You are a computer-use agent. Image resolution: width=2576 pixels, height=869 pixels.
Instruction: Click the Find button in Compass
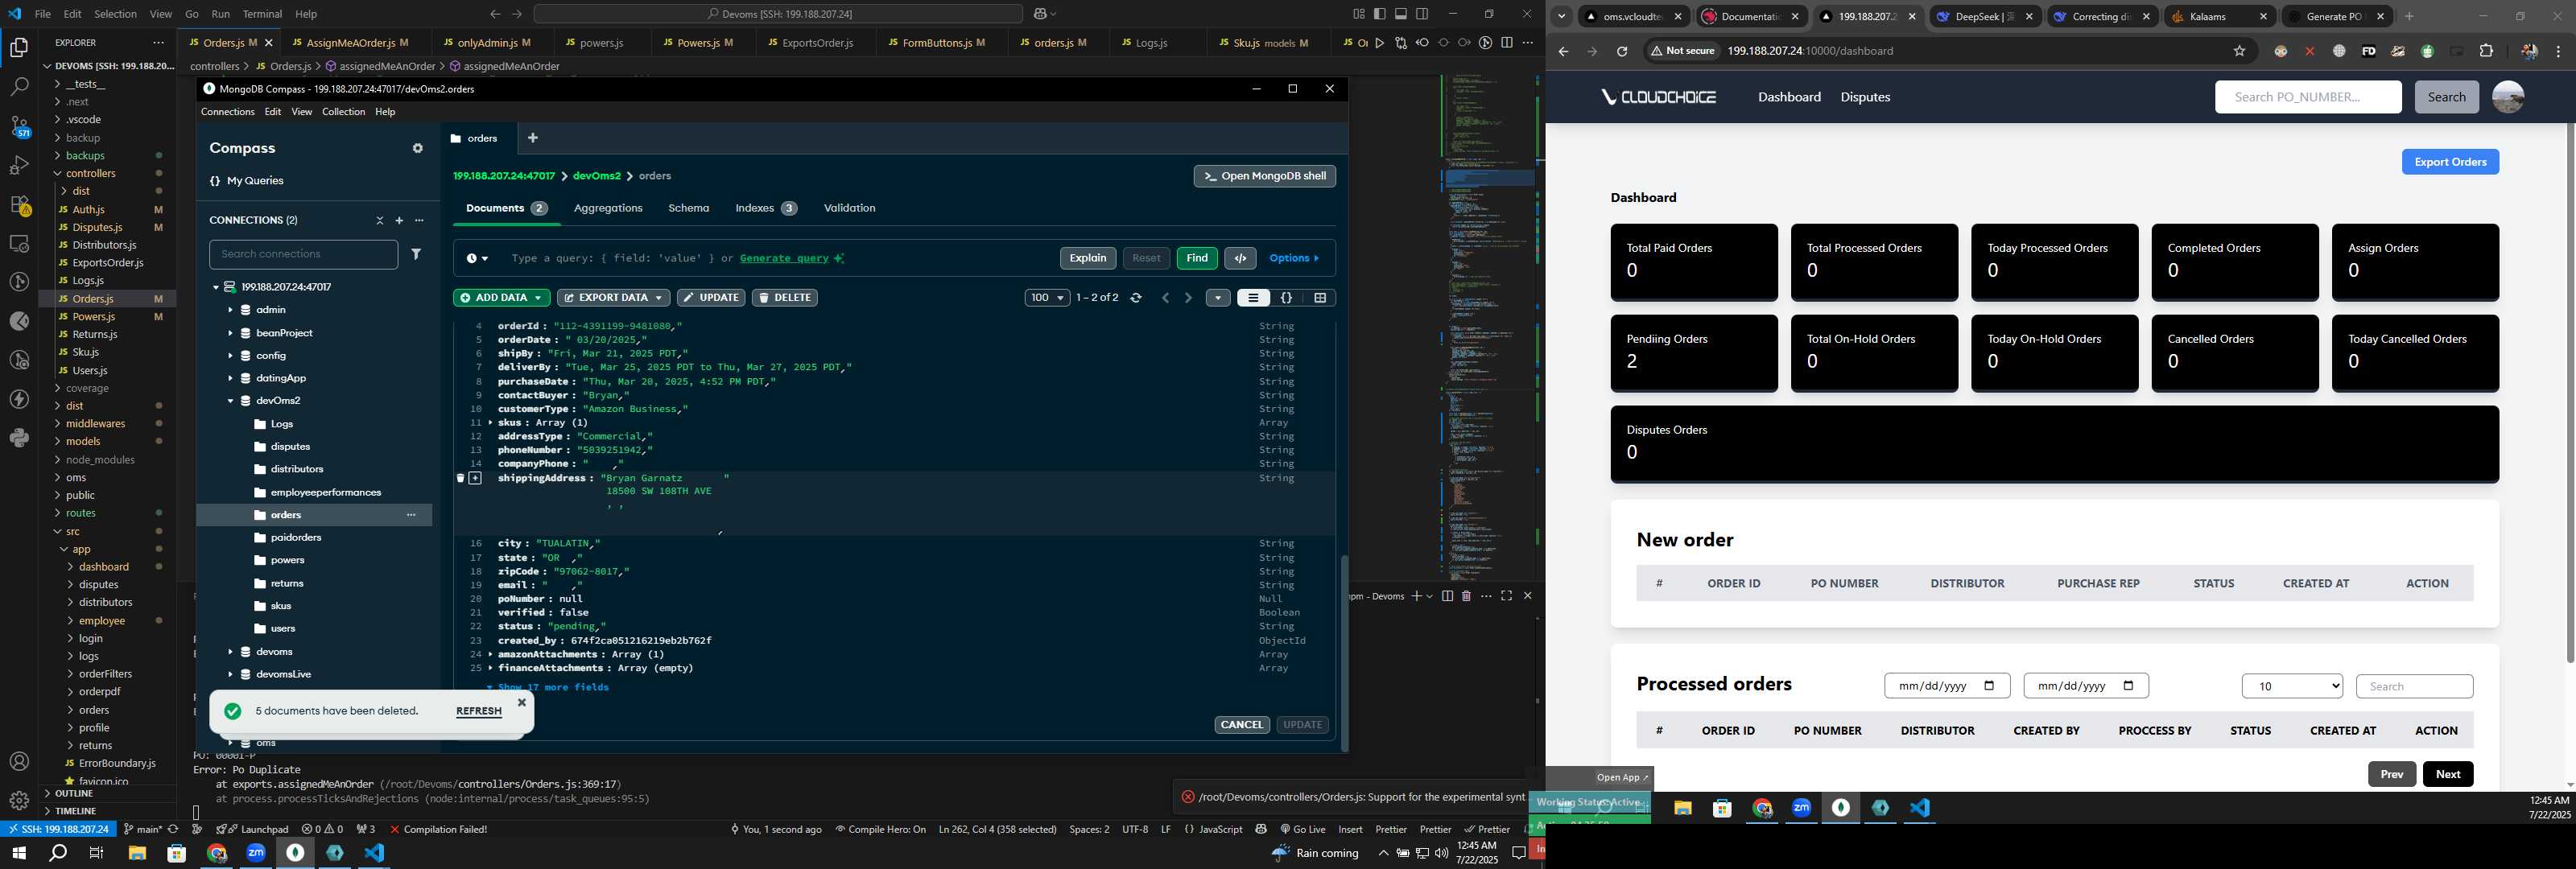[x=1197, y=258]
